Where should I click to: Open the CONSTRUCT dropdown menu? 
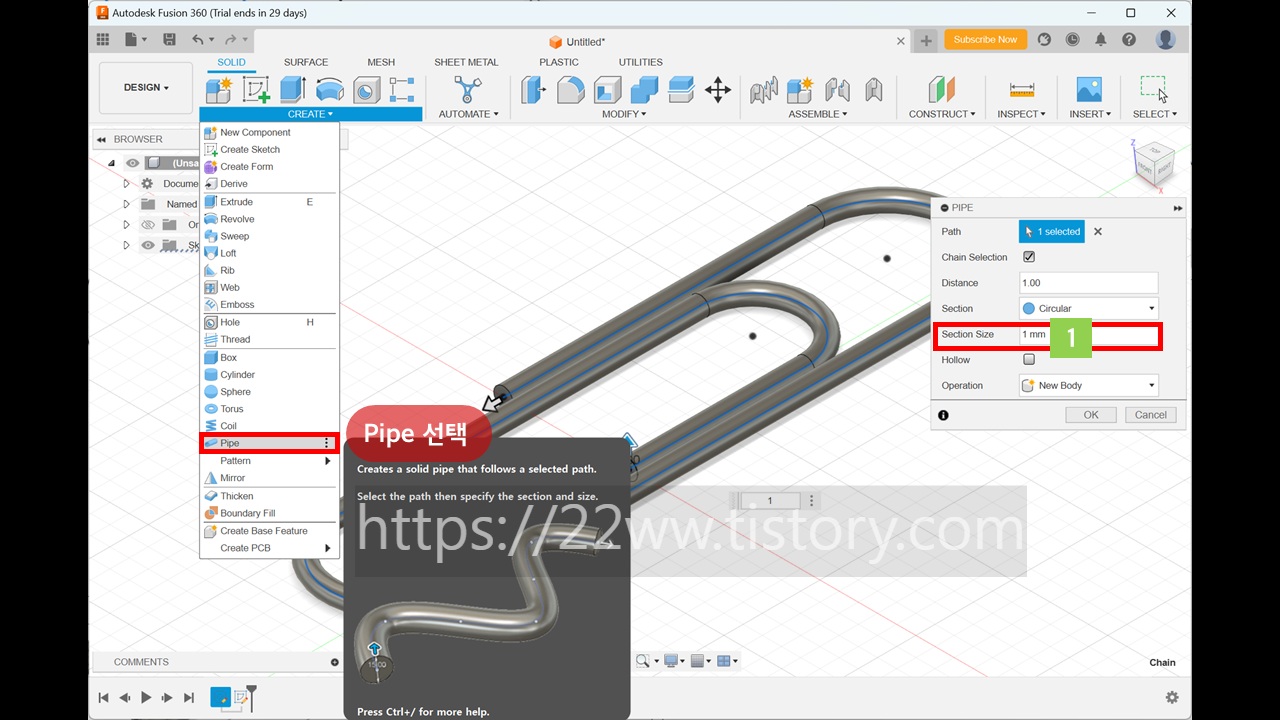click(942, 114)
